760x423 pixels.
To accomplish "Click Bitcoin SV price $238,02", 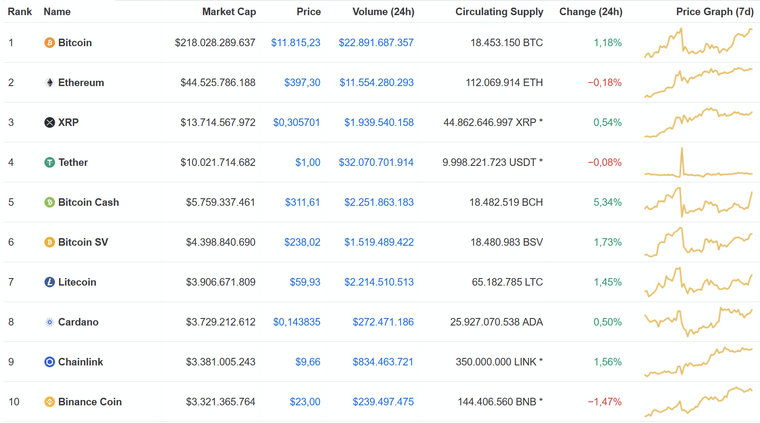I will [x=302, y=242].
